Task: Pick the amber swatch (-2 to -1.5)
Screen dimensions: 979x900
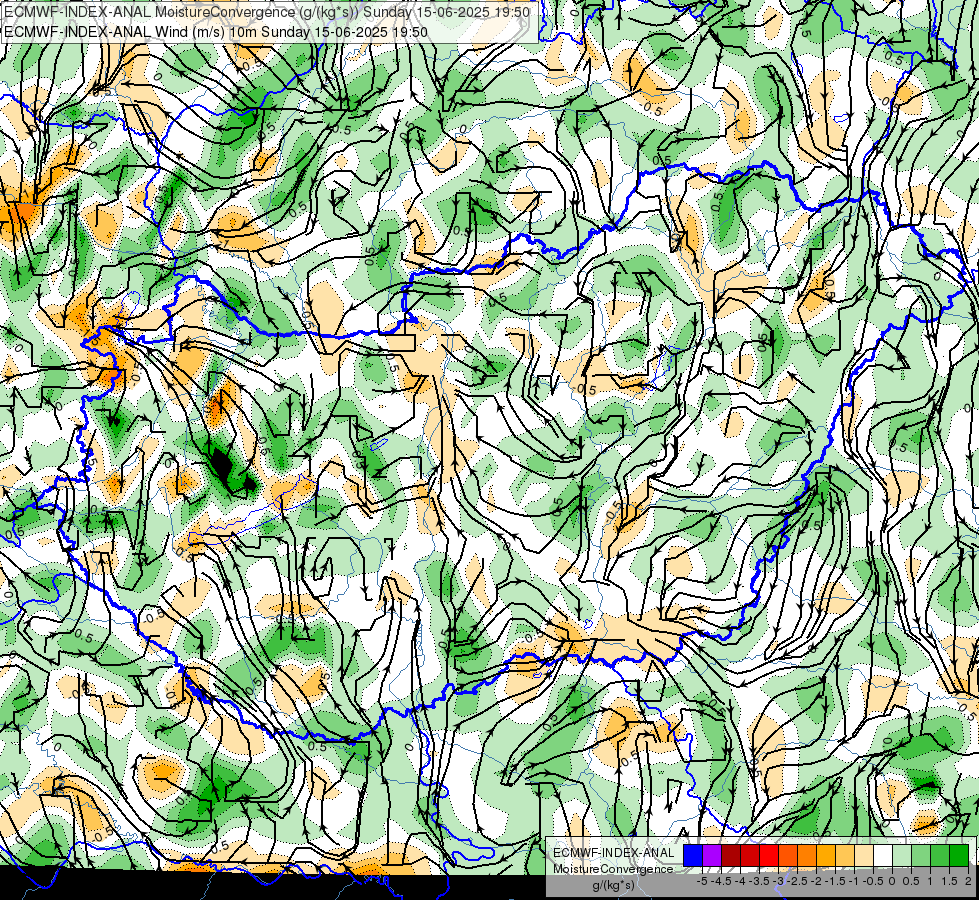Action: [x=826, y=855]
